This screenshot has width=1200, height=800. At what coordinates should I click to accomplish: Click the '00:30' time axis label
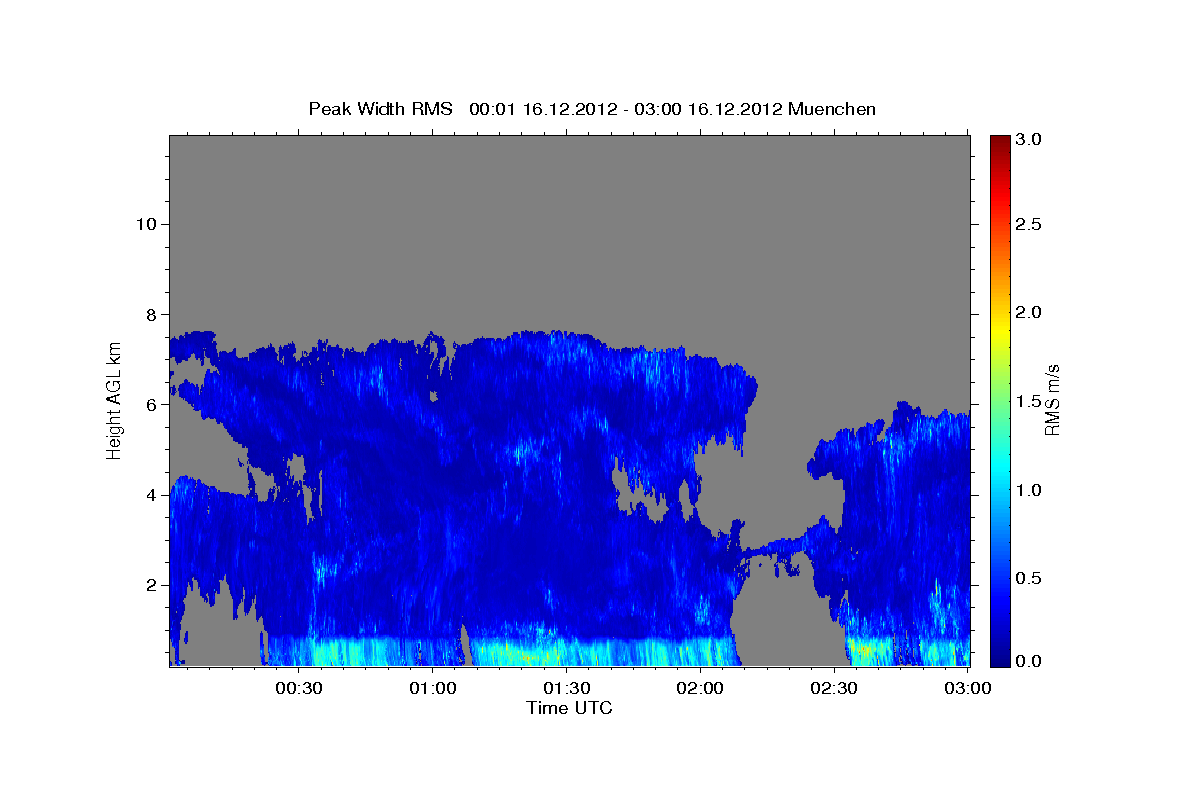(298, 687)
